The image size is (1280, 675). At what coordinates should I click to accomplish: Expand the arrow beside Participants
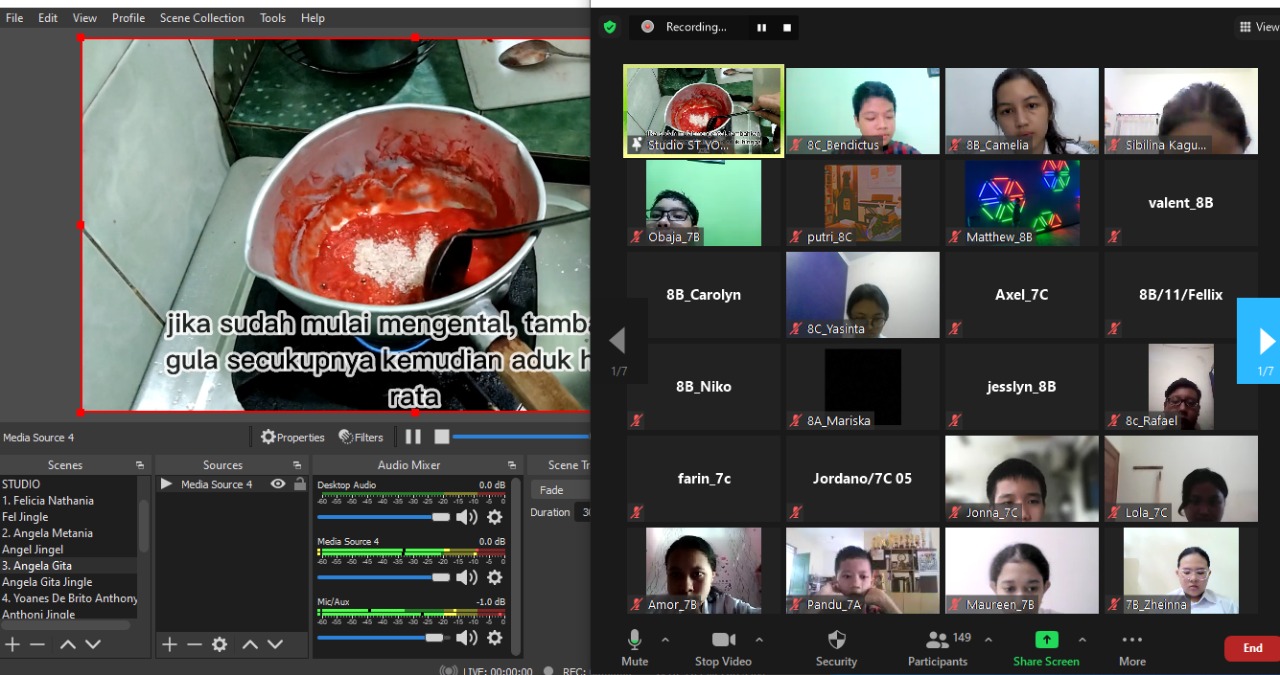point(988,640)
